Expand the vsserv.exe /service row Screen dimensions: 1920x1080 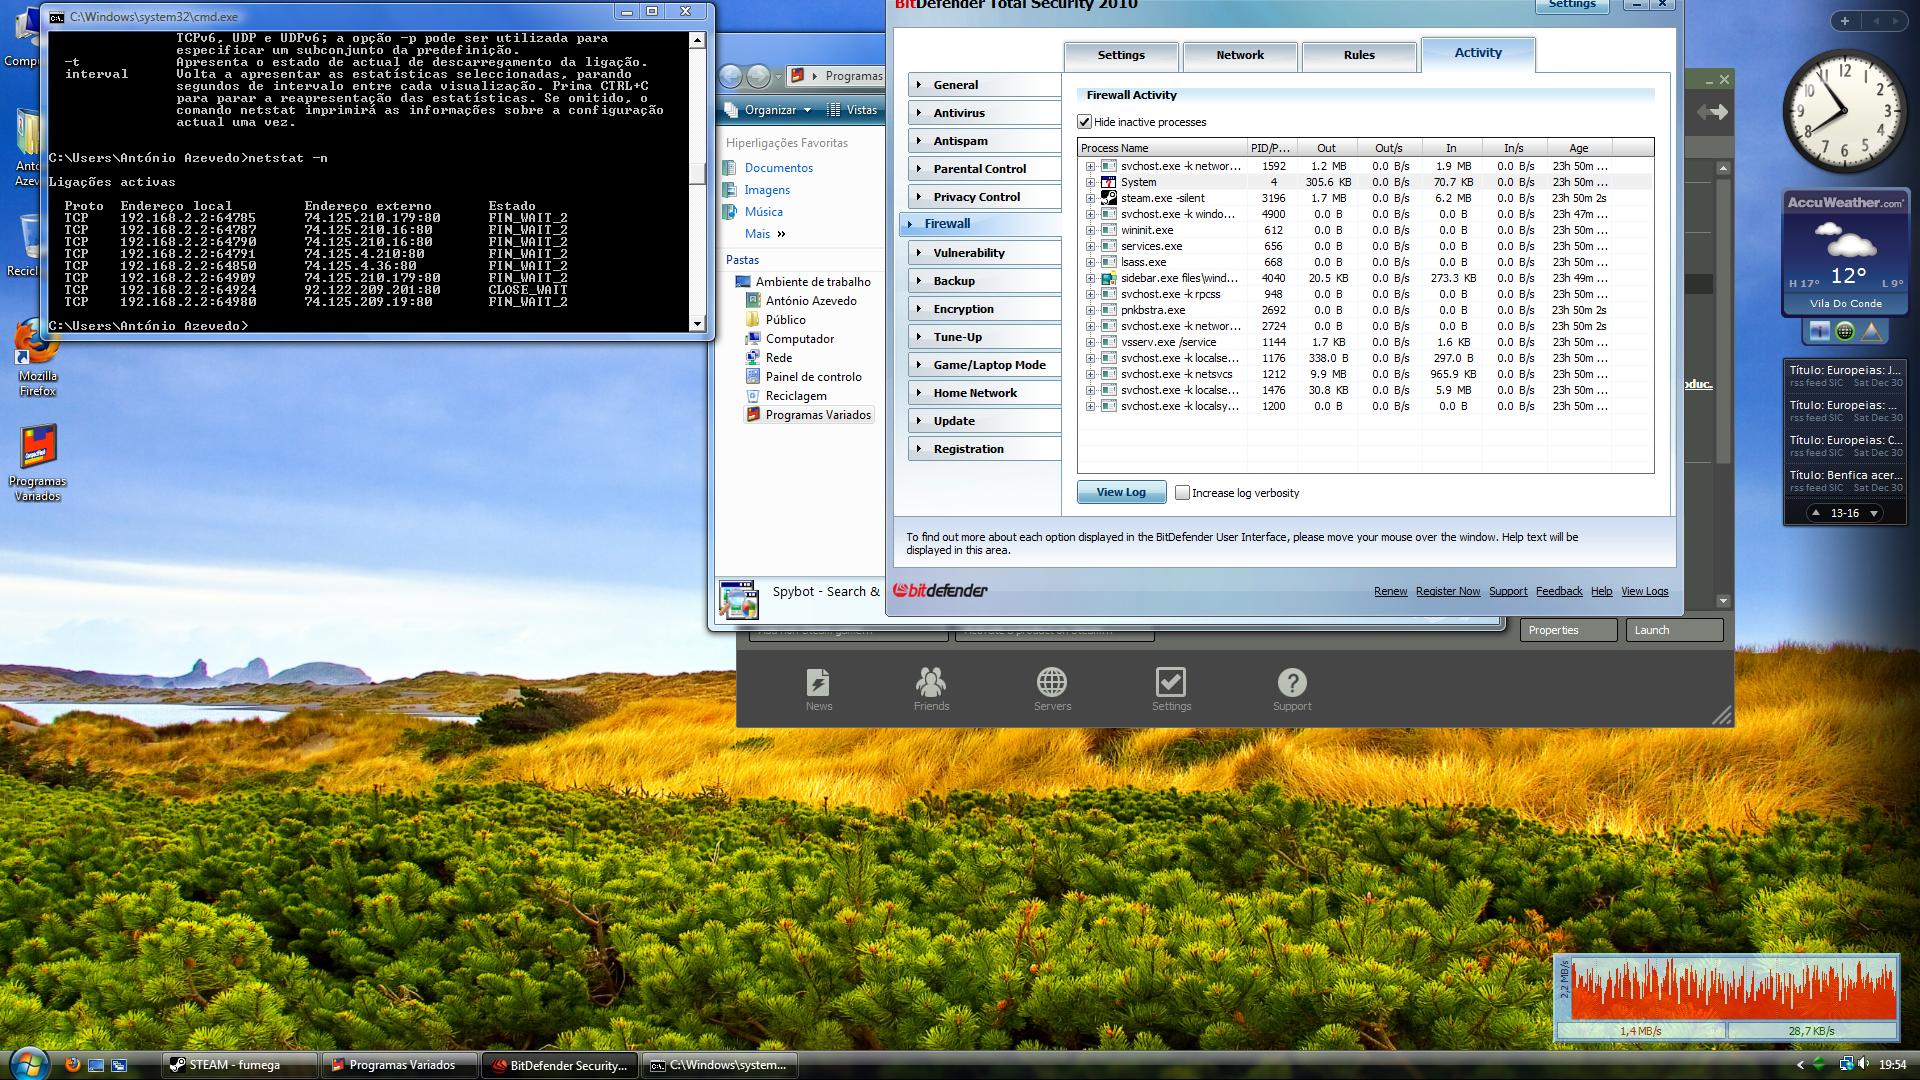(1090, 342)
